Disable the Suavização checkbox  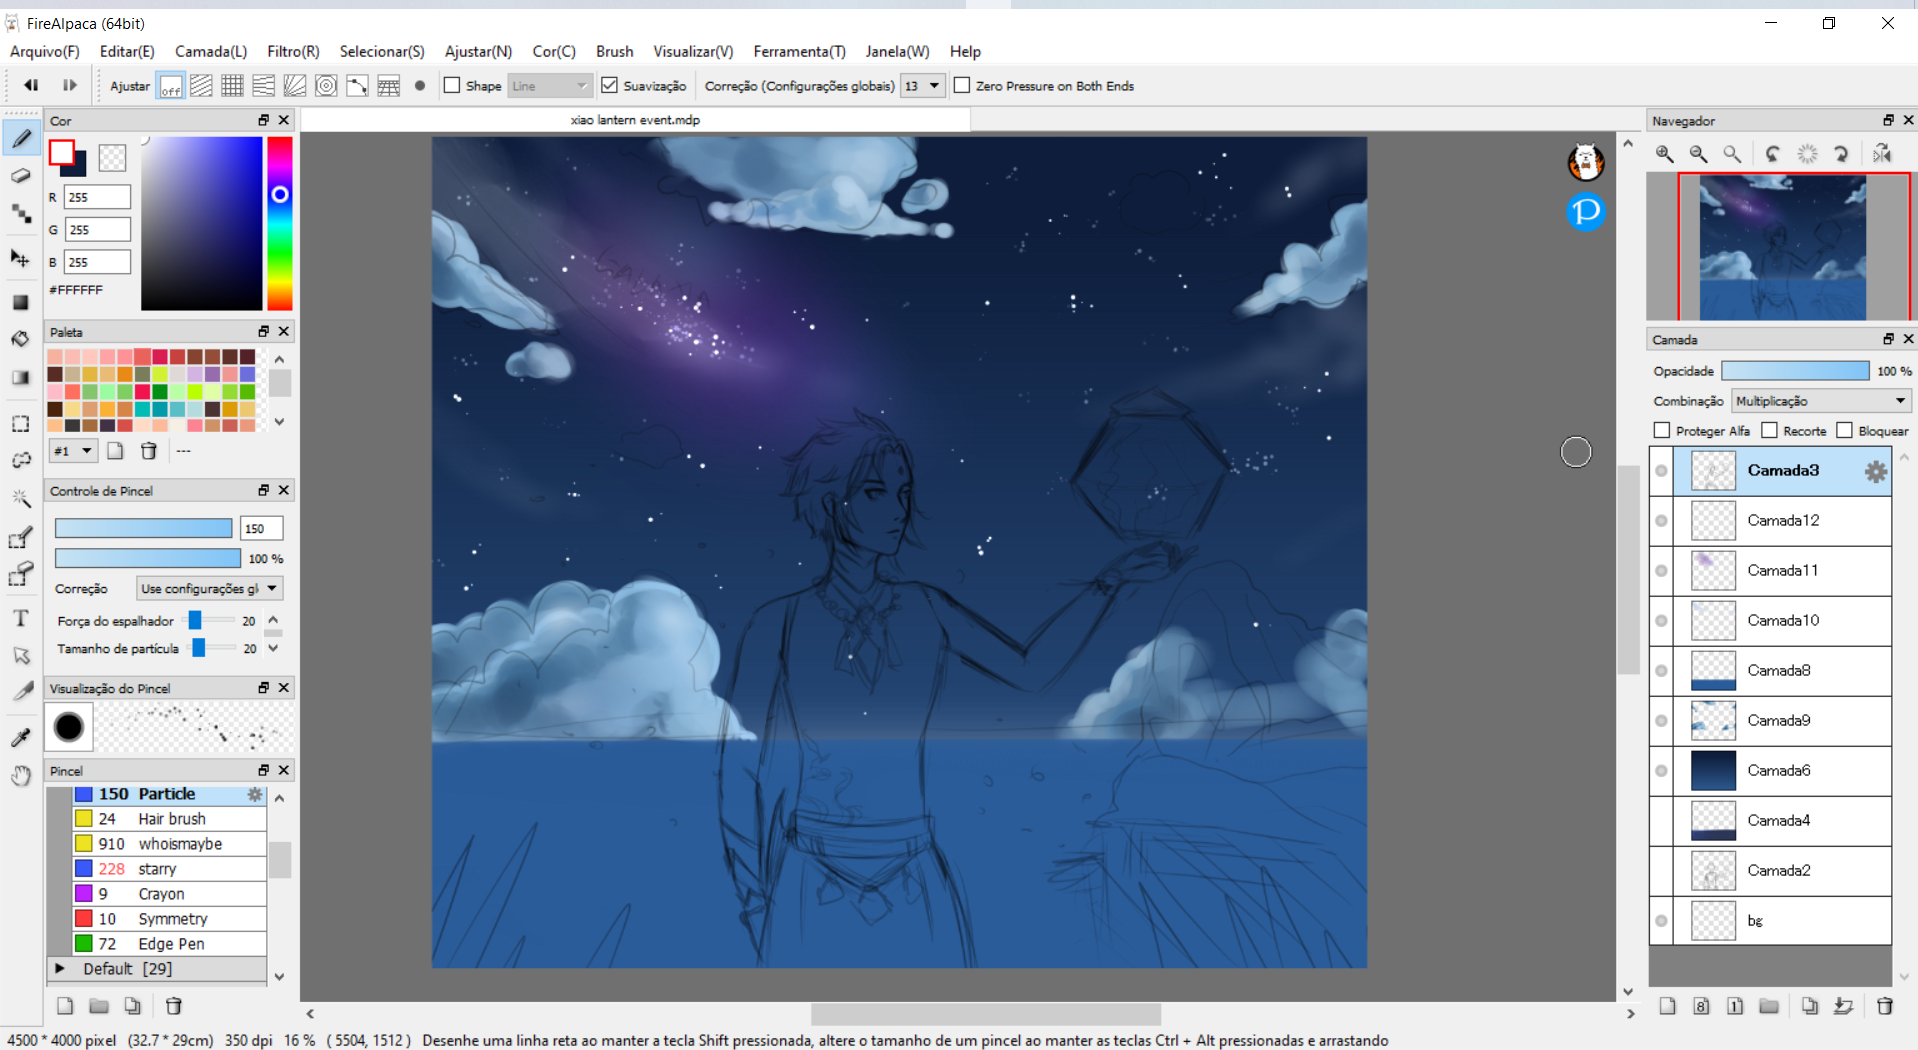[x=610, y=85]
